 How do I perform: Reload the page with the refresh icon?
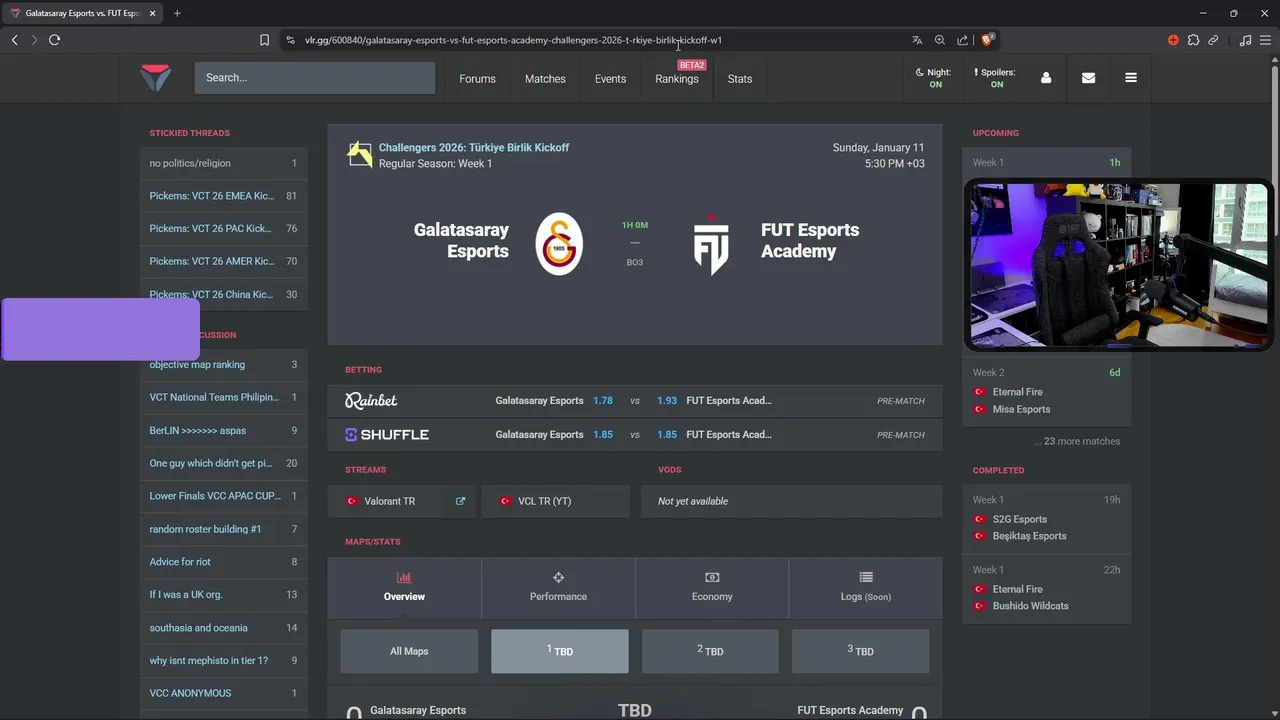point(54,40)
